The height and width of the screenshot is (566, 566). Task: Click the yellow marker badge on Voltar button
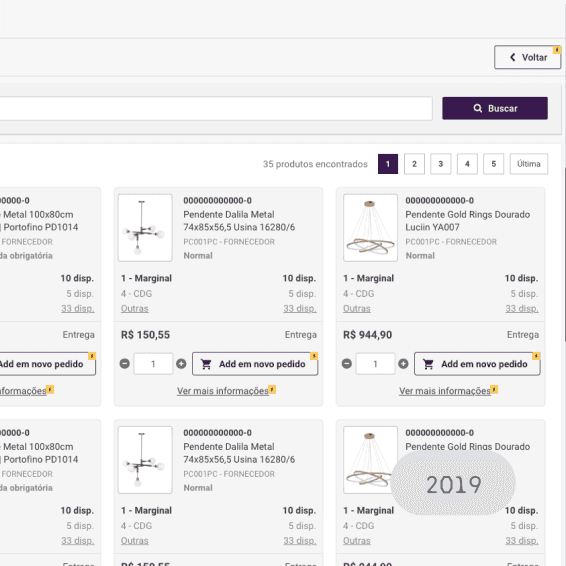click(x=557, y=49)
